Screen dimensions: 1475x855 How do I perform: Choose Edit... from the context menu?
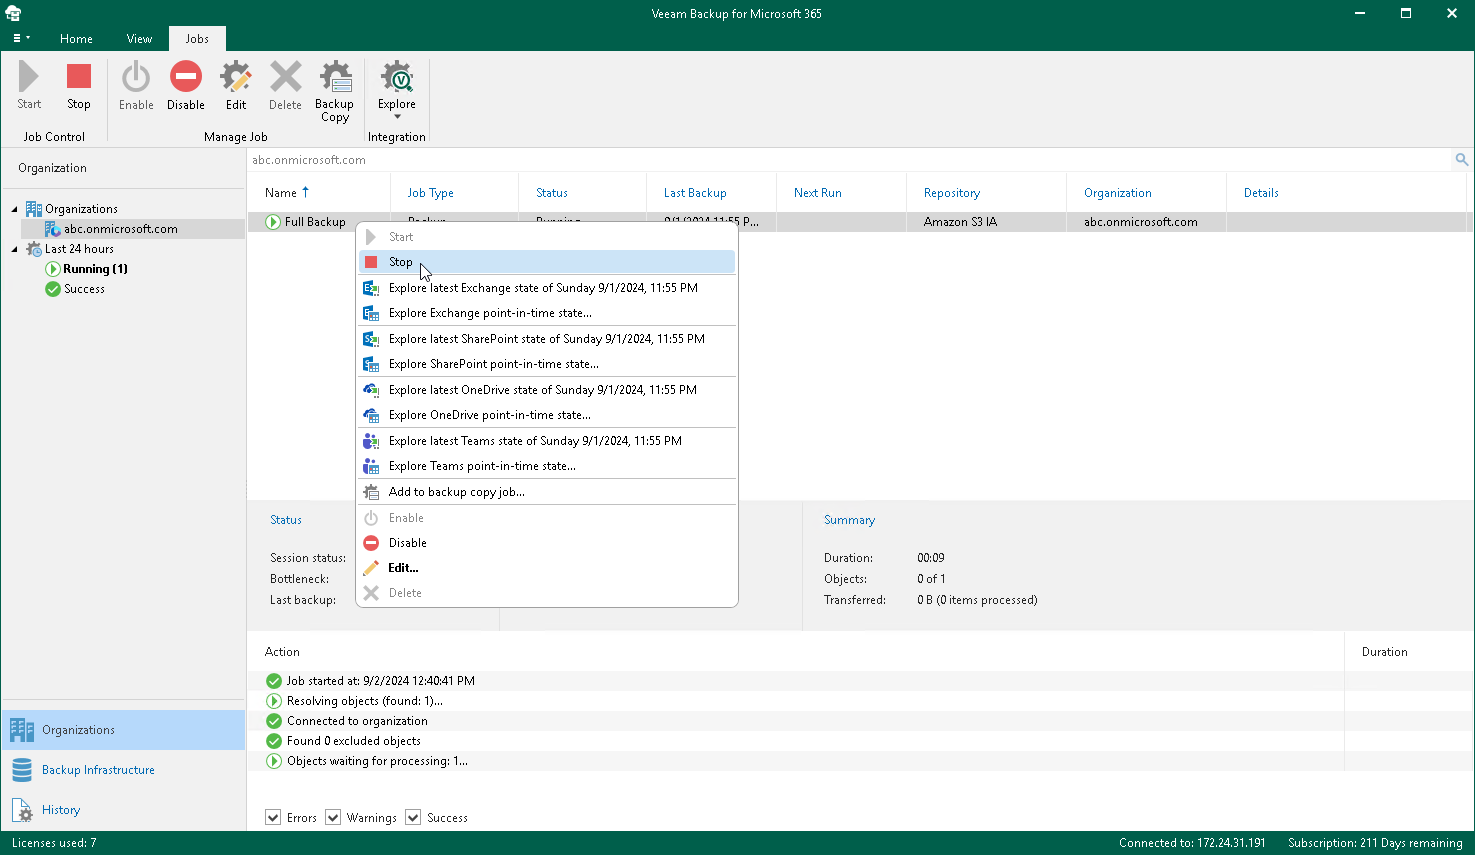pos(547,568)
